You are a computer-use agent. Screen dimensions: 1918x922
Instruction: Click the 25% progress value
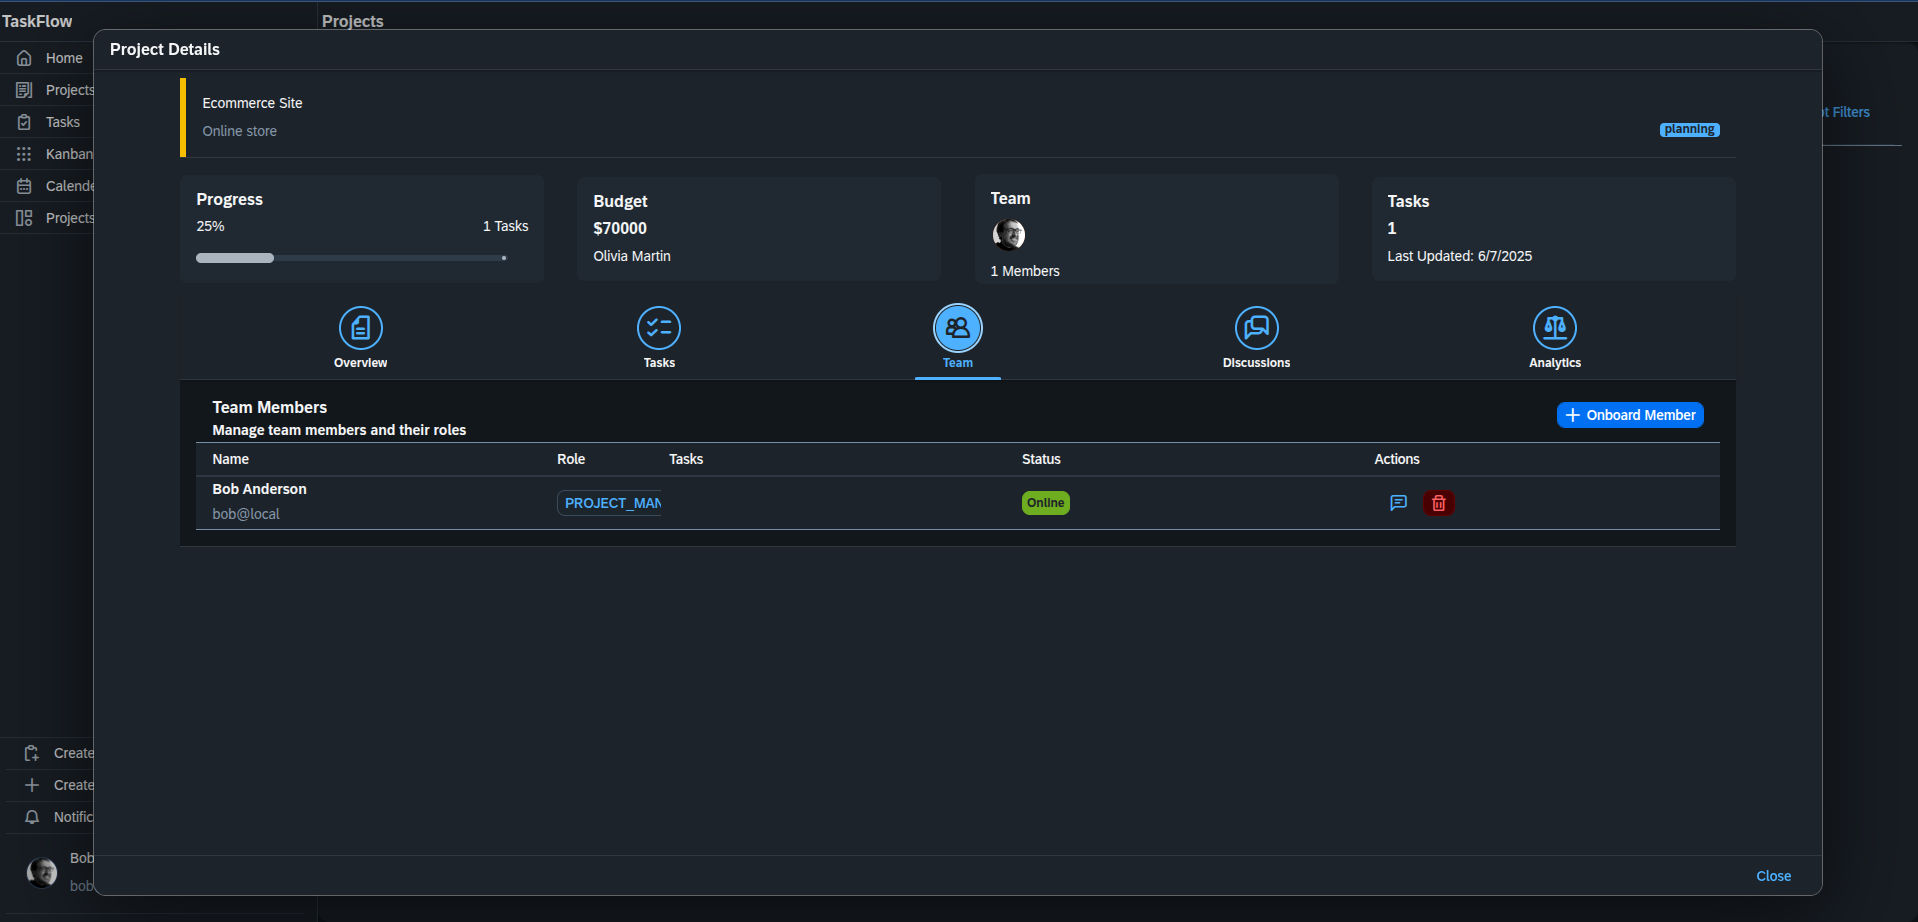point(210,226)
